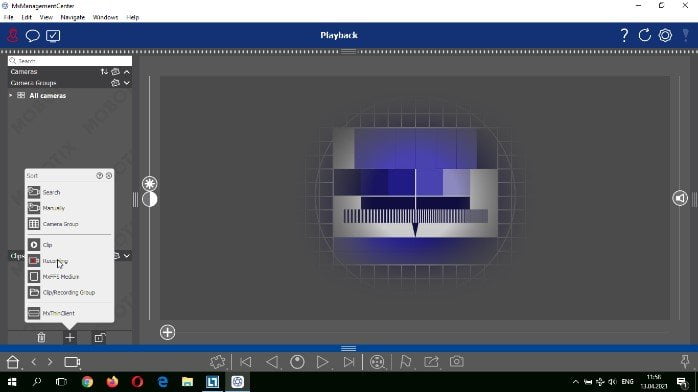Open the Windows Start menu

point(12,382)
